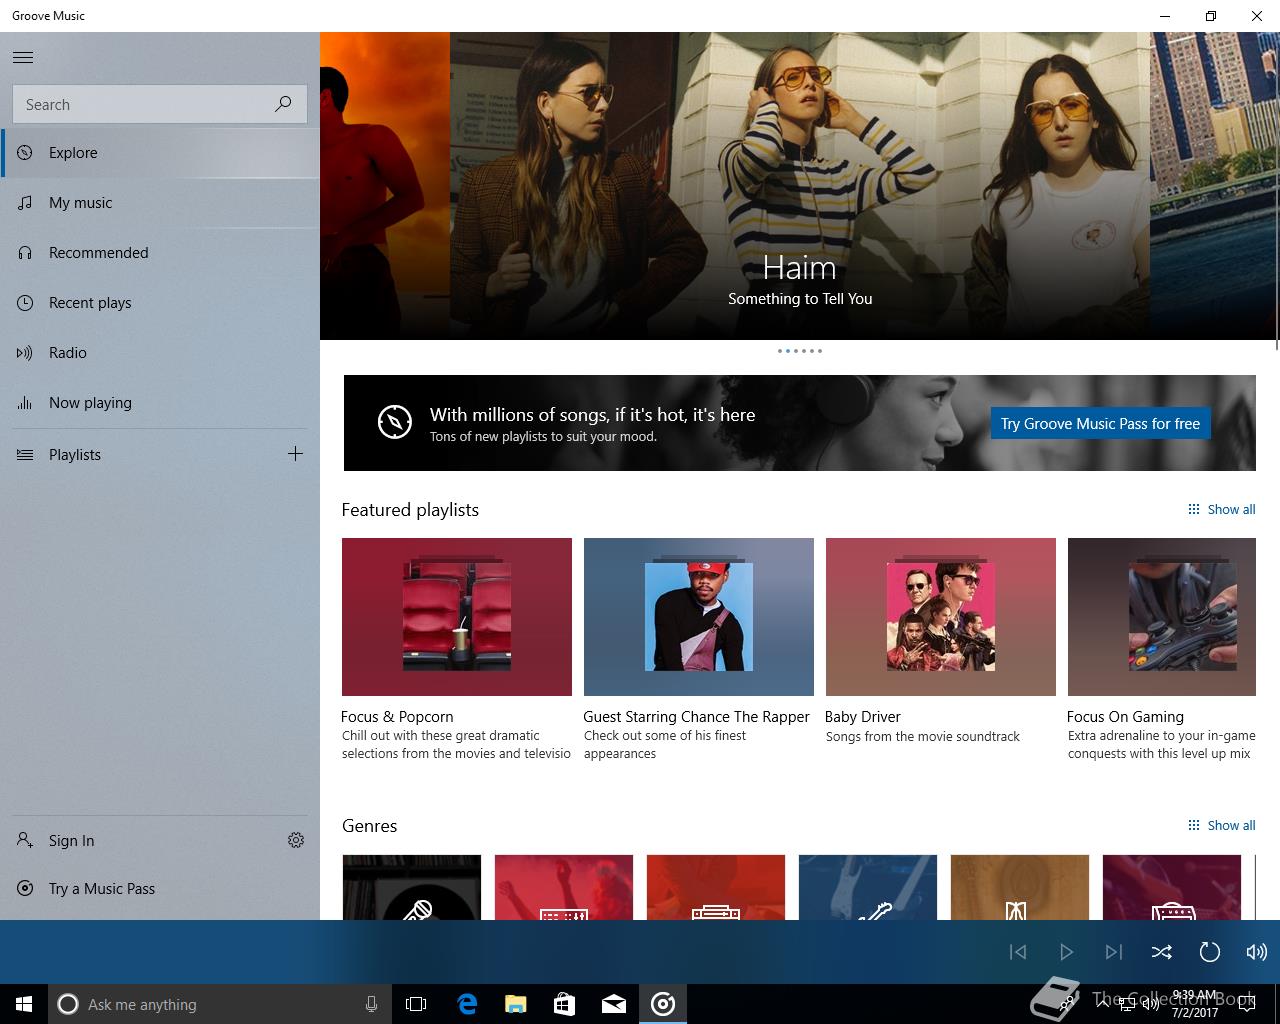Open Focus & Popcorn playlist thumbnail
This screenshot has width=1280, height=1024.
point(457,617)
